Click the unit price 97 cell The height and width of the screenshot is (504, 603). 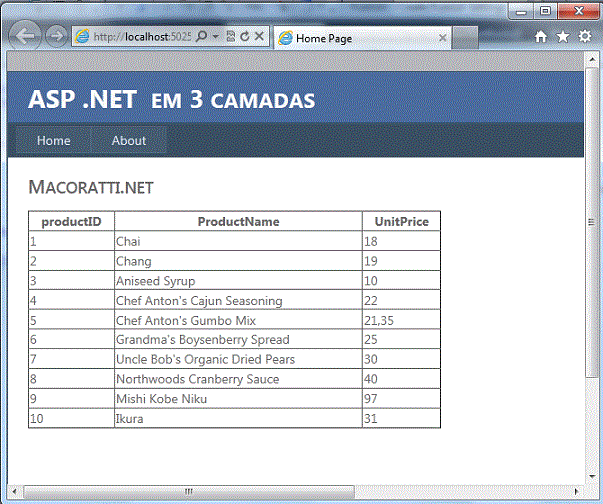401,398
